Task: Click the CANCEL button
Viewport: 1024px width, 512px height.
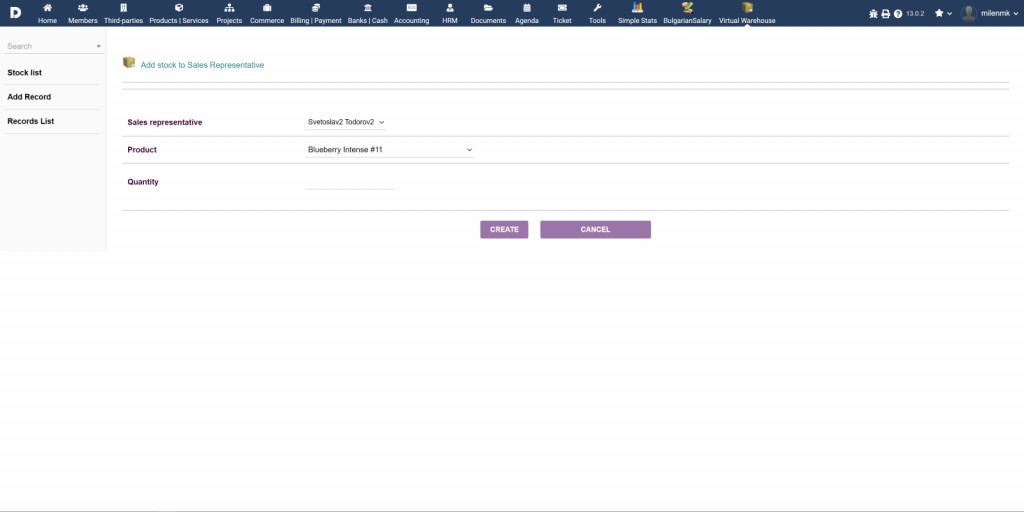Action: [596, 229]
